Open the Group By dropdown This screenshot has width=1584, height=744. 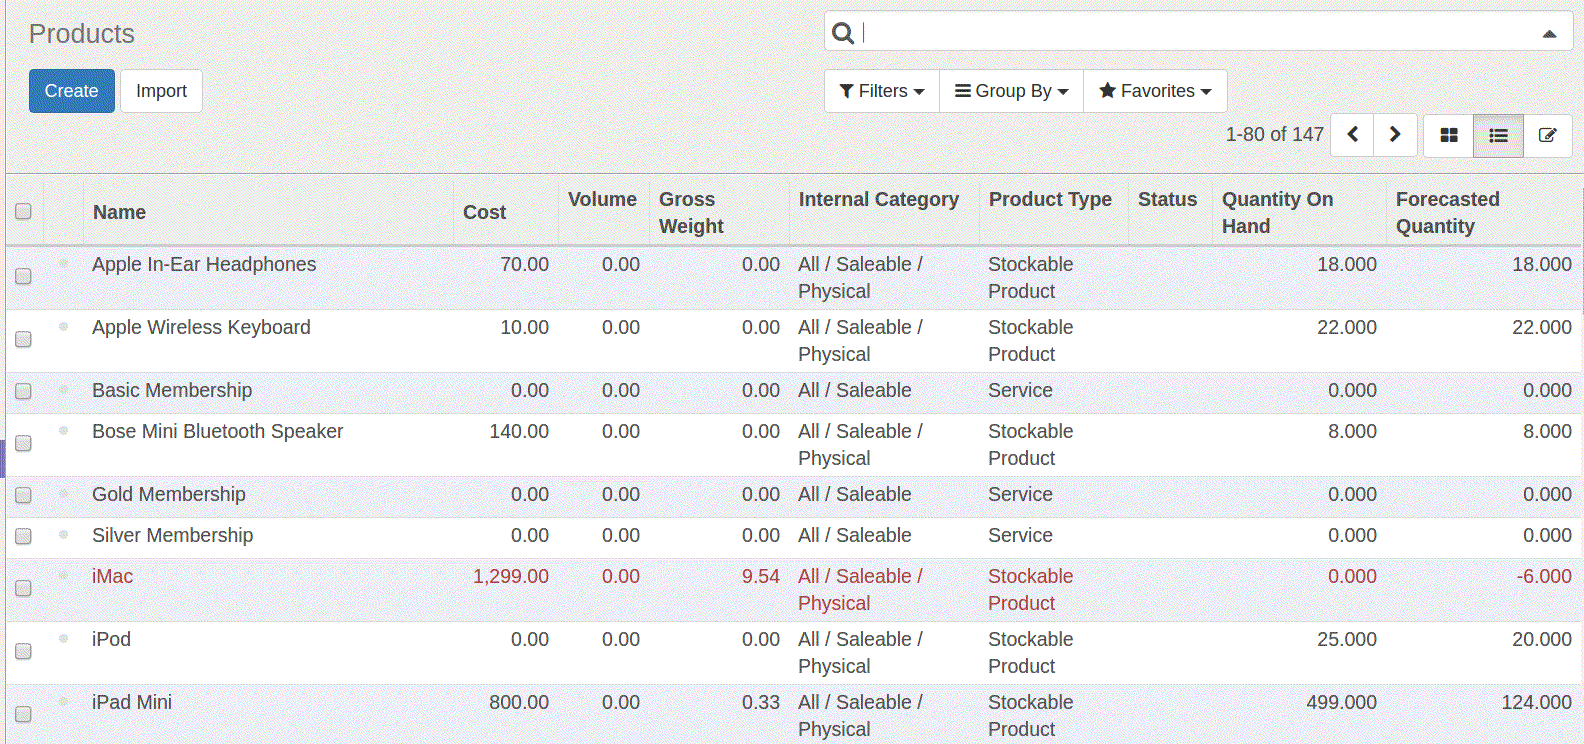(x=1011, y=91)
